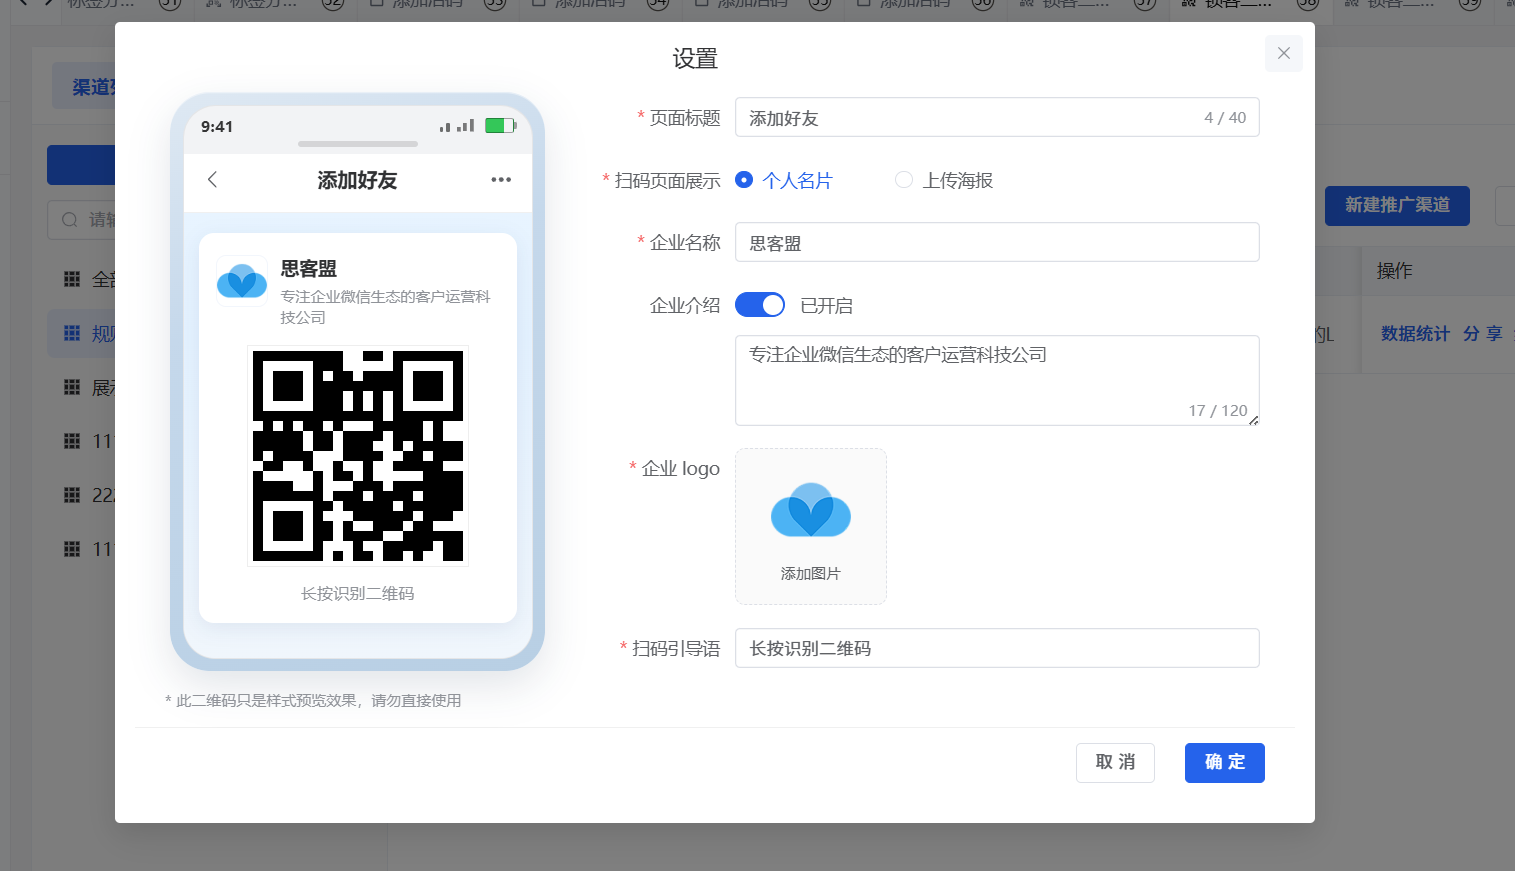1515x871 pixels.
Task: Select the phone signal strength icon
Action: (x=457, y=126)
